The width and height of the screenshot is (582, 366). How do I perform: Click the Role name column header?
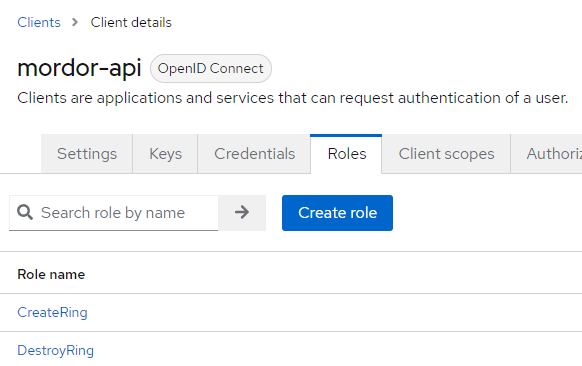click(x=51, y=274)
